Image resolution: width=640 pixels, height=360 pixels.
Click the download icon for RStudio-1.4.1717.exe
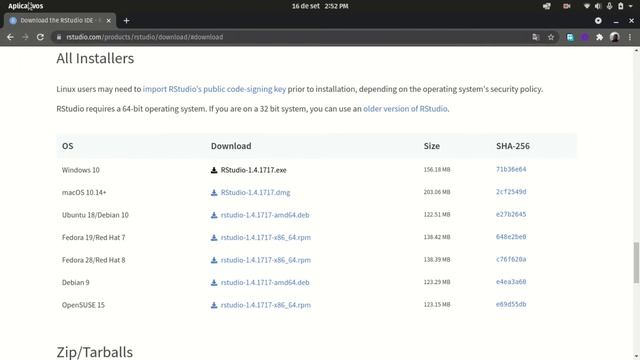click(214, 170)
